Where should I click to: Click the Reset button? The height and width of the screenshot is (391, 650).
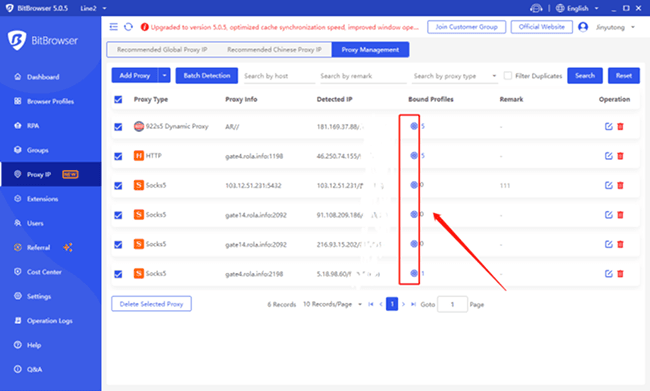[x=623, y=75]
